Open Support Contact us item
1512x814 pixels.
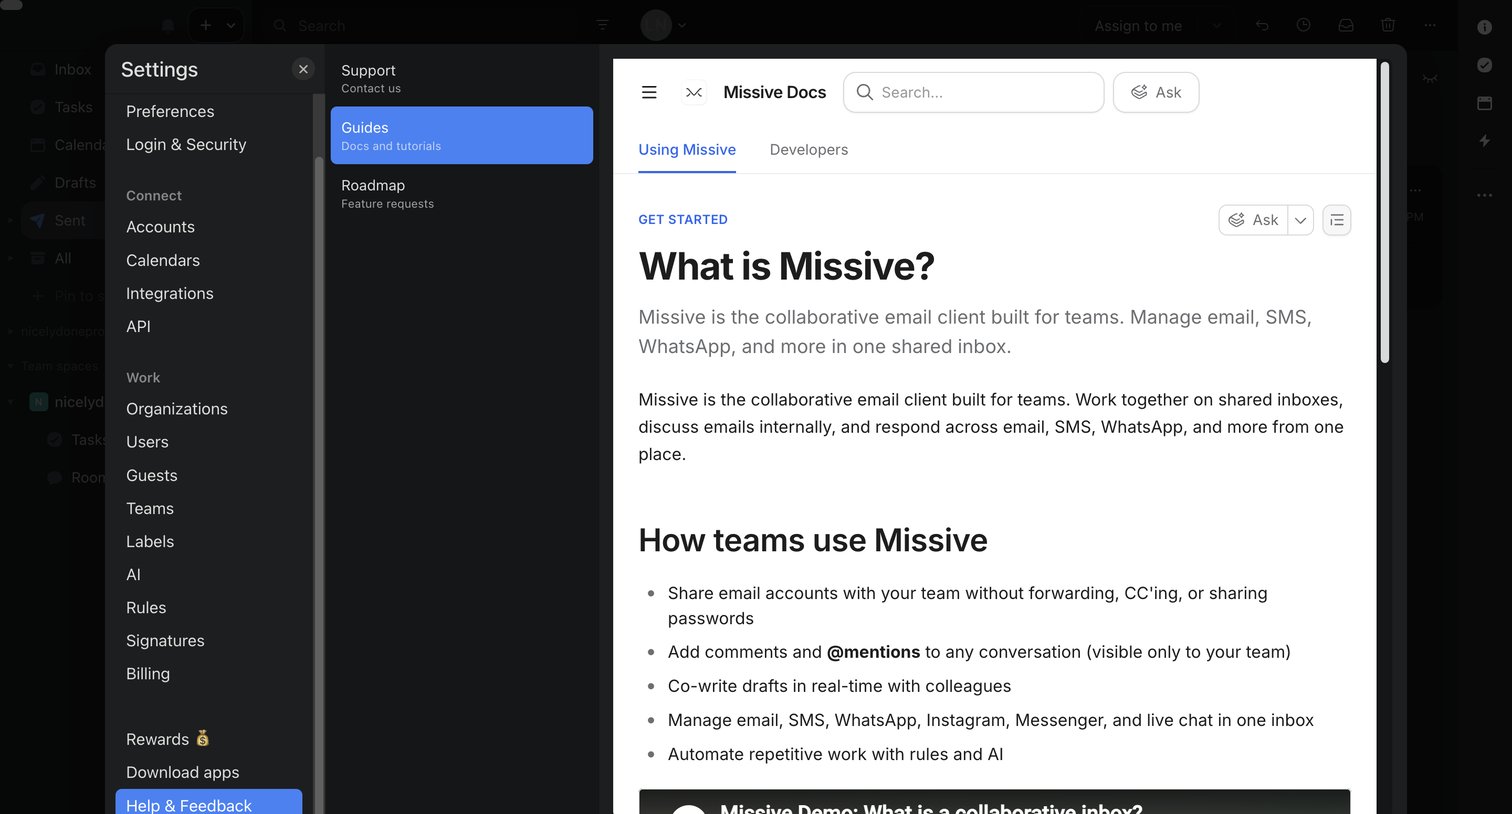462,78
